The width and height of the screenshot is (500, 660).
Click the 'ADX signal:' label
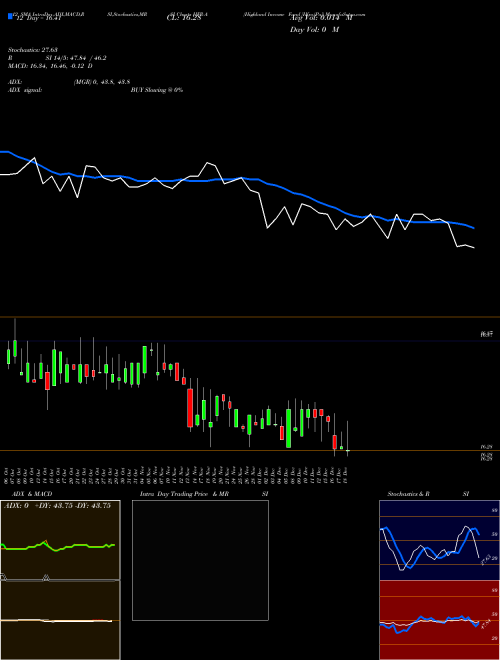[25, 90]
